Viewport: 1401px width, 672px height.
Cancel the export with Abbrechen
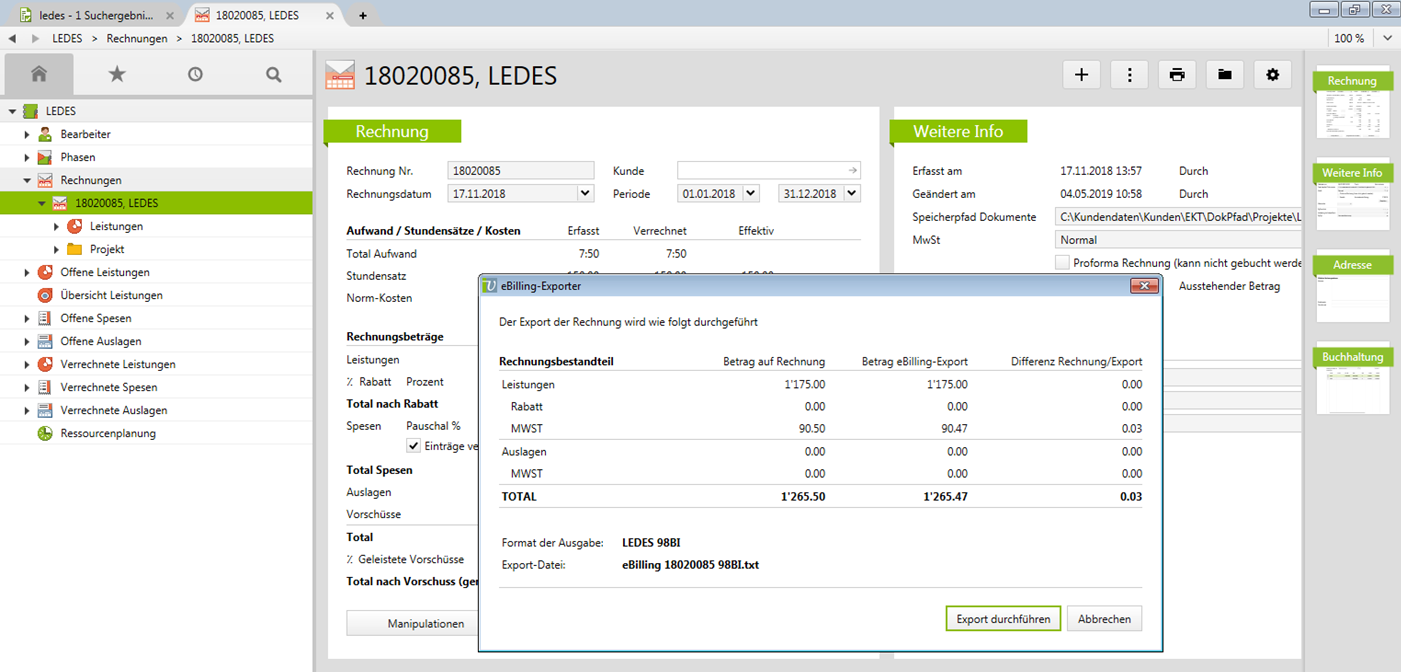click(1104, 618)
